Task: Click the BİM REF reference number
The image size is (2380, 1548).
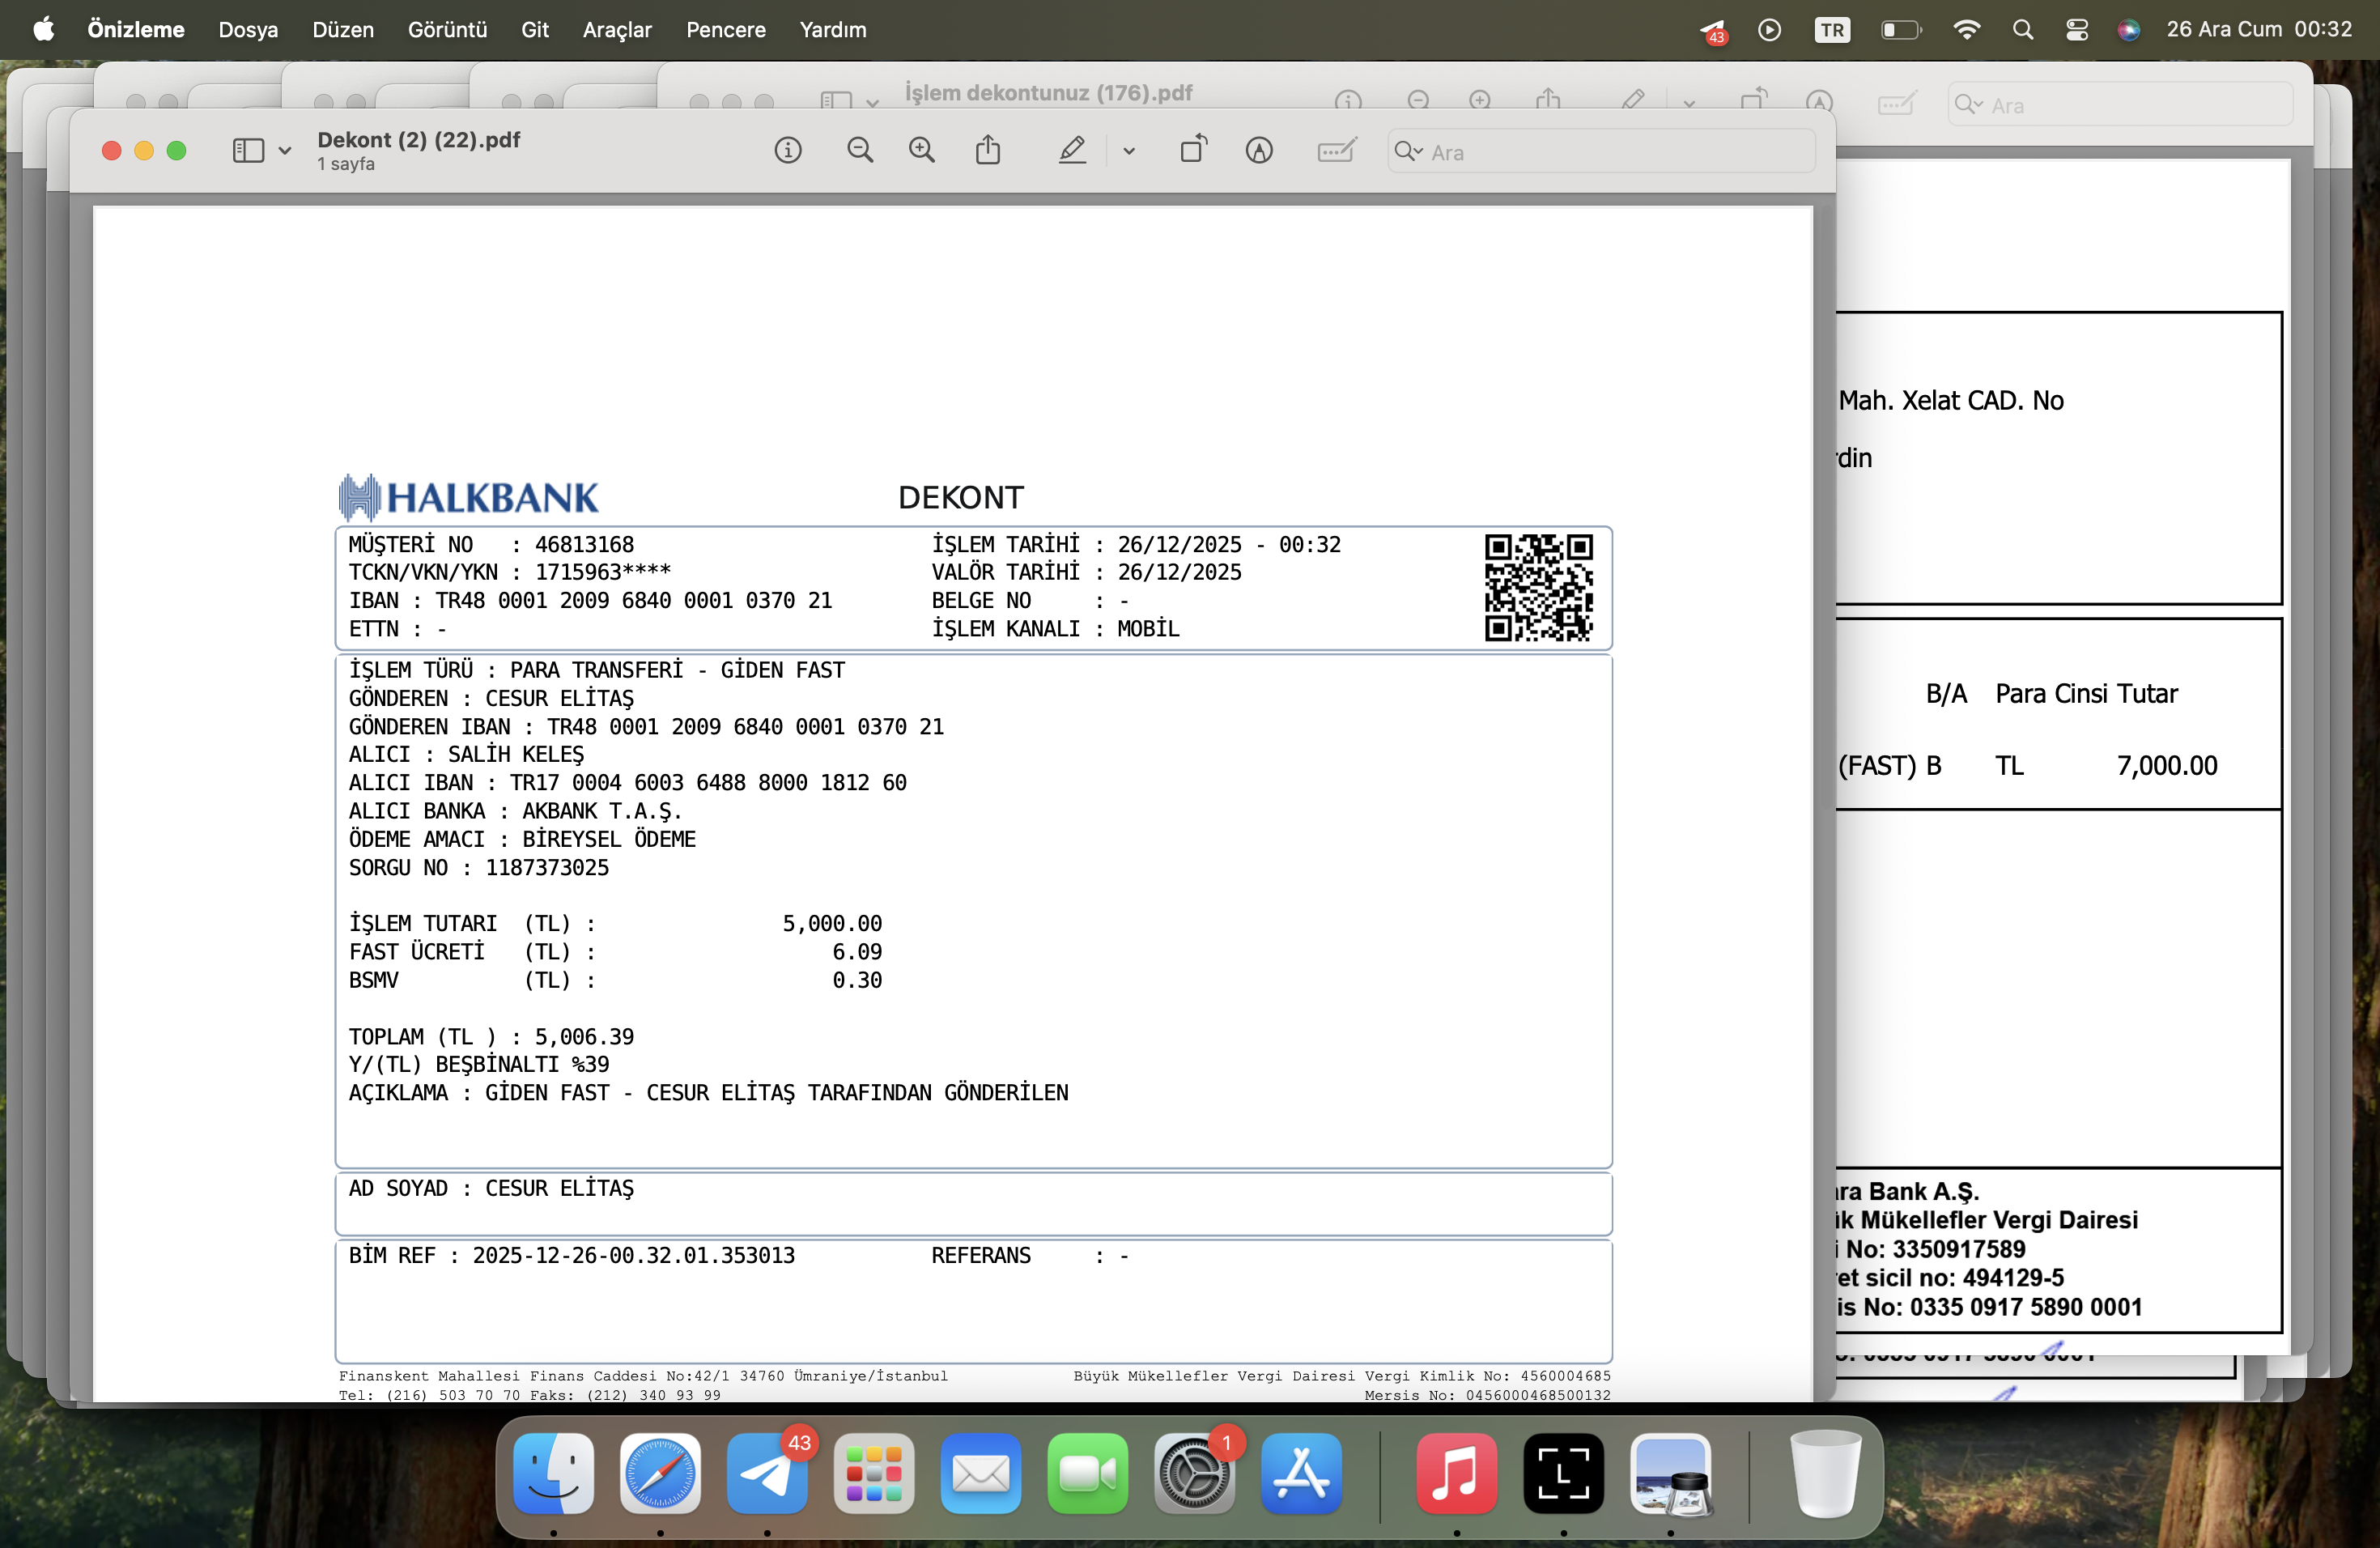Action: point(634,1256)
